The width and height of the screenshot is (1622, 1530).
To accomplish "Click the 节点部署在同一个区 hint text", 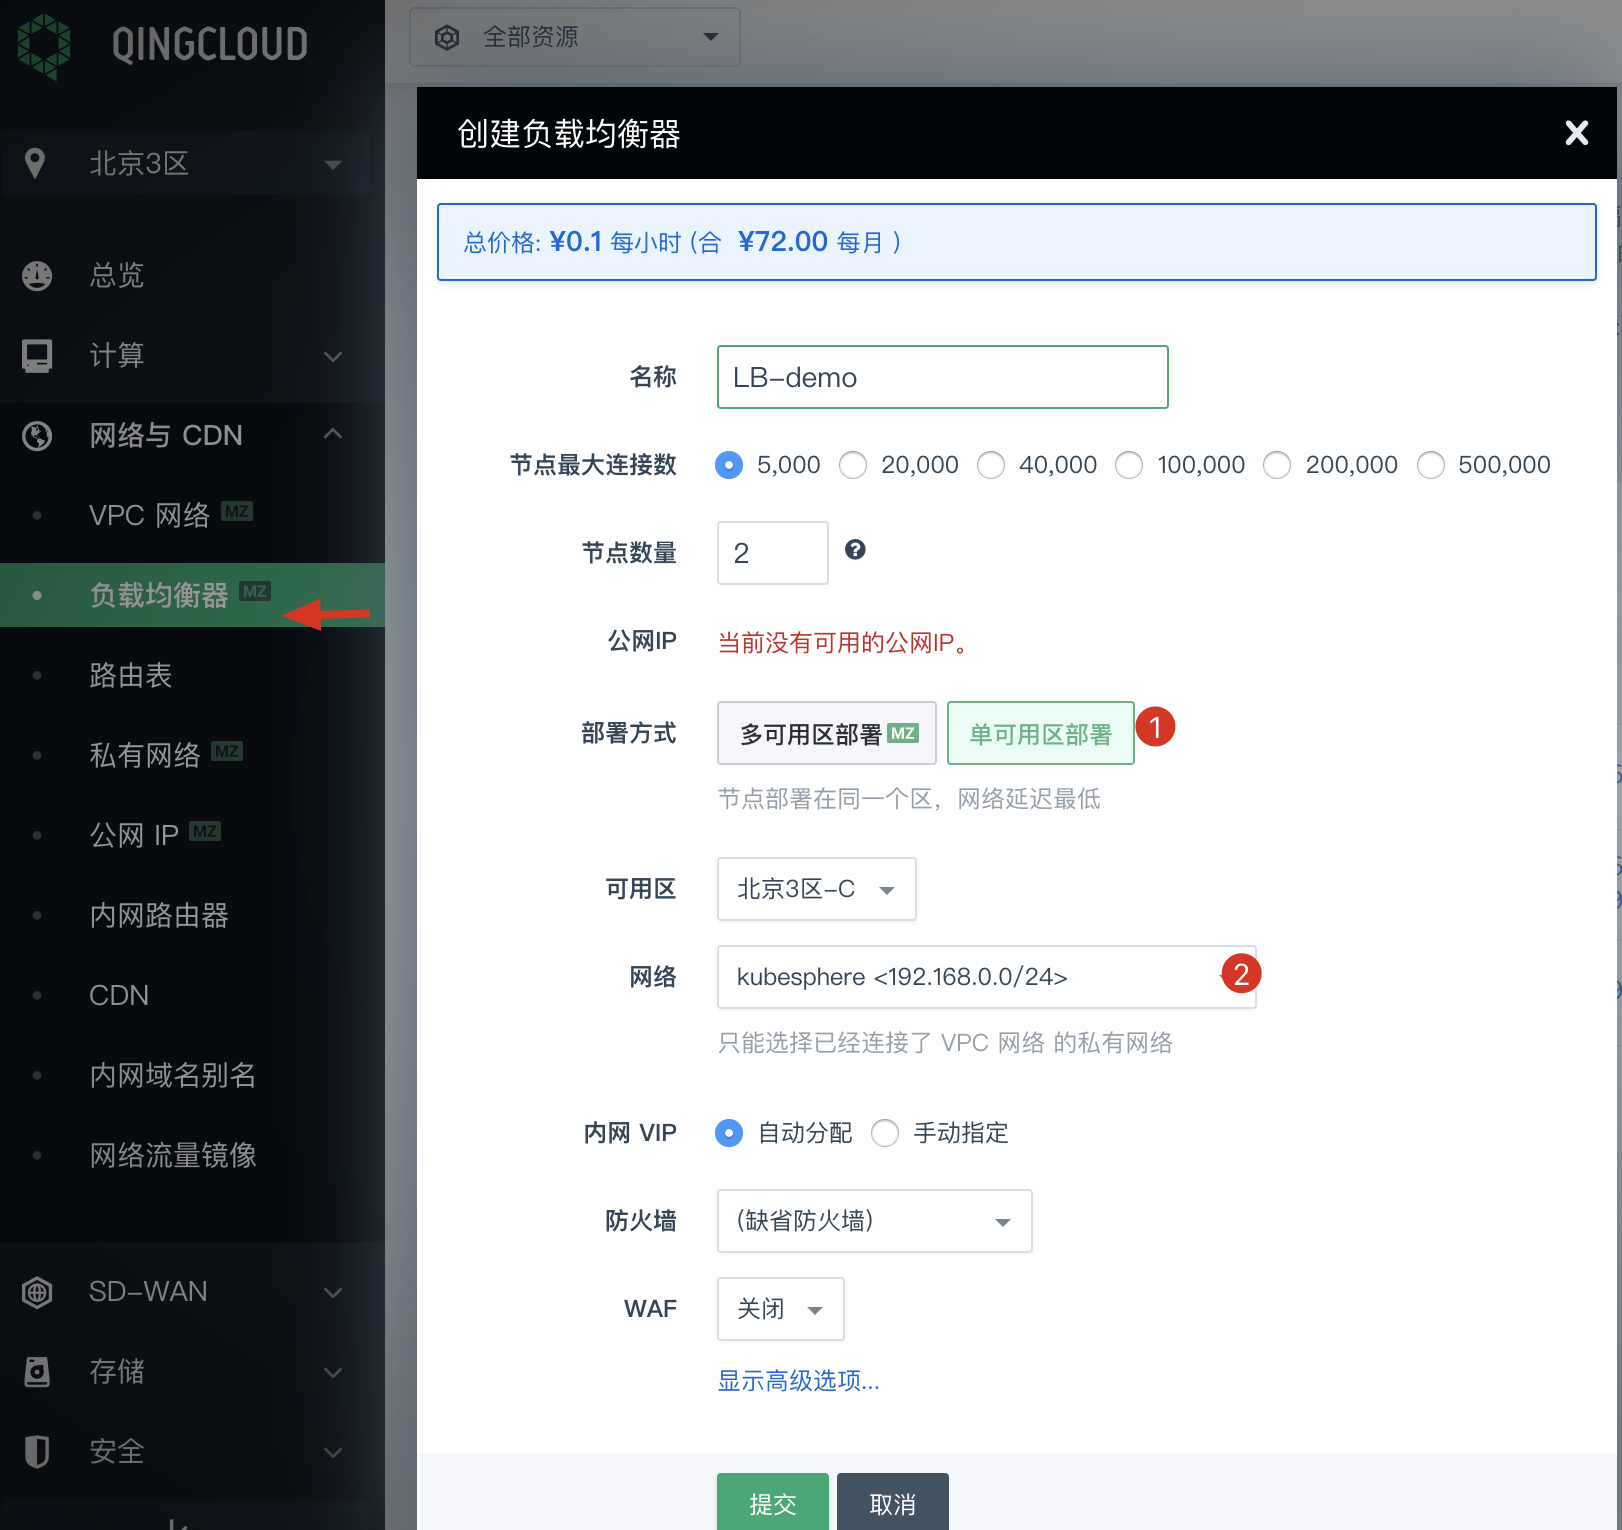I will 909,799.
